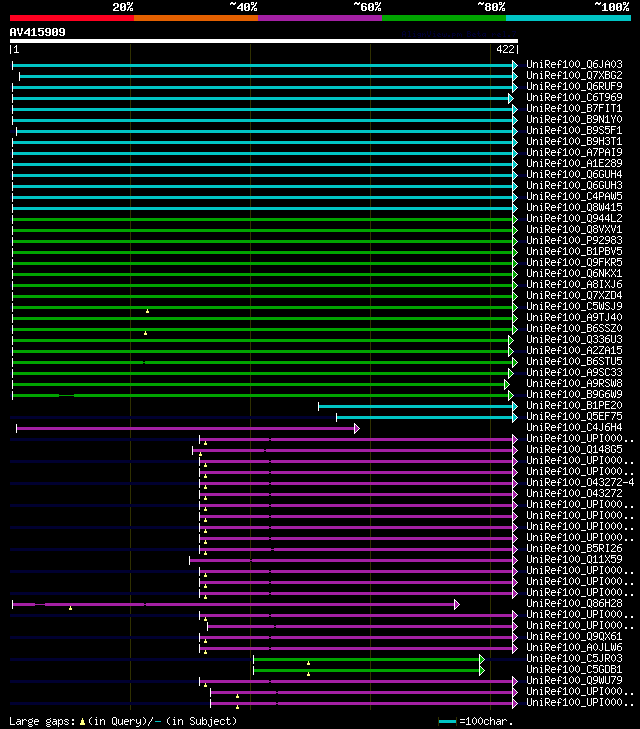The height and width of the screenshot is (729, 640).
Task: Select the UniRef100_A9SC33 label
Action: coord(574,372)
